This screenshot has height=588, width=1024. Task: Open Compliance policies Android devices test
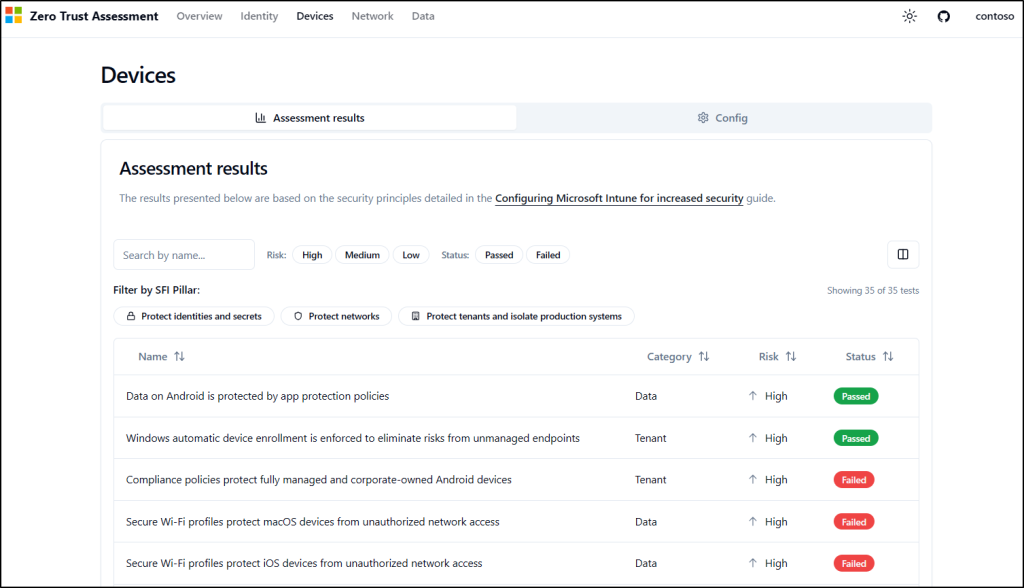(x=319, y=480)
